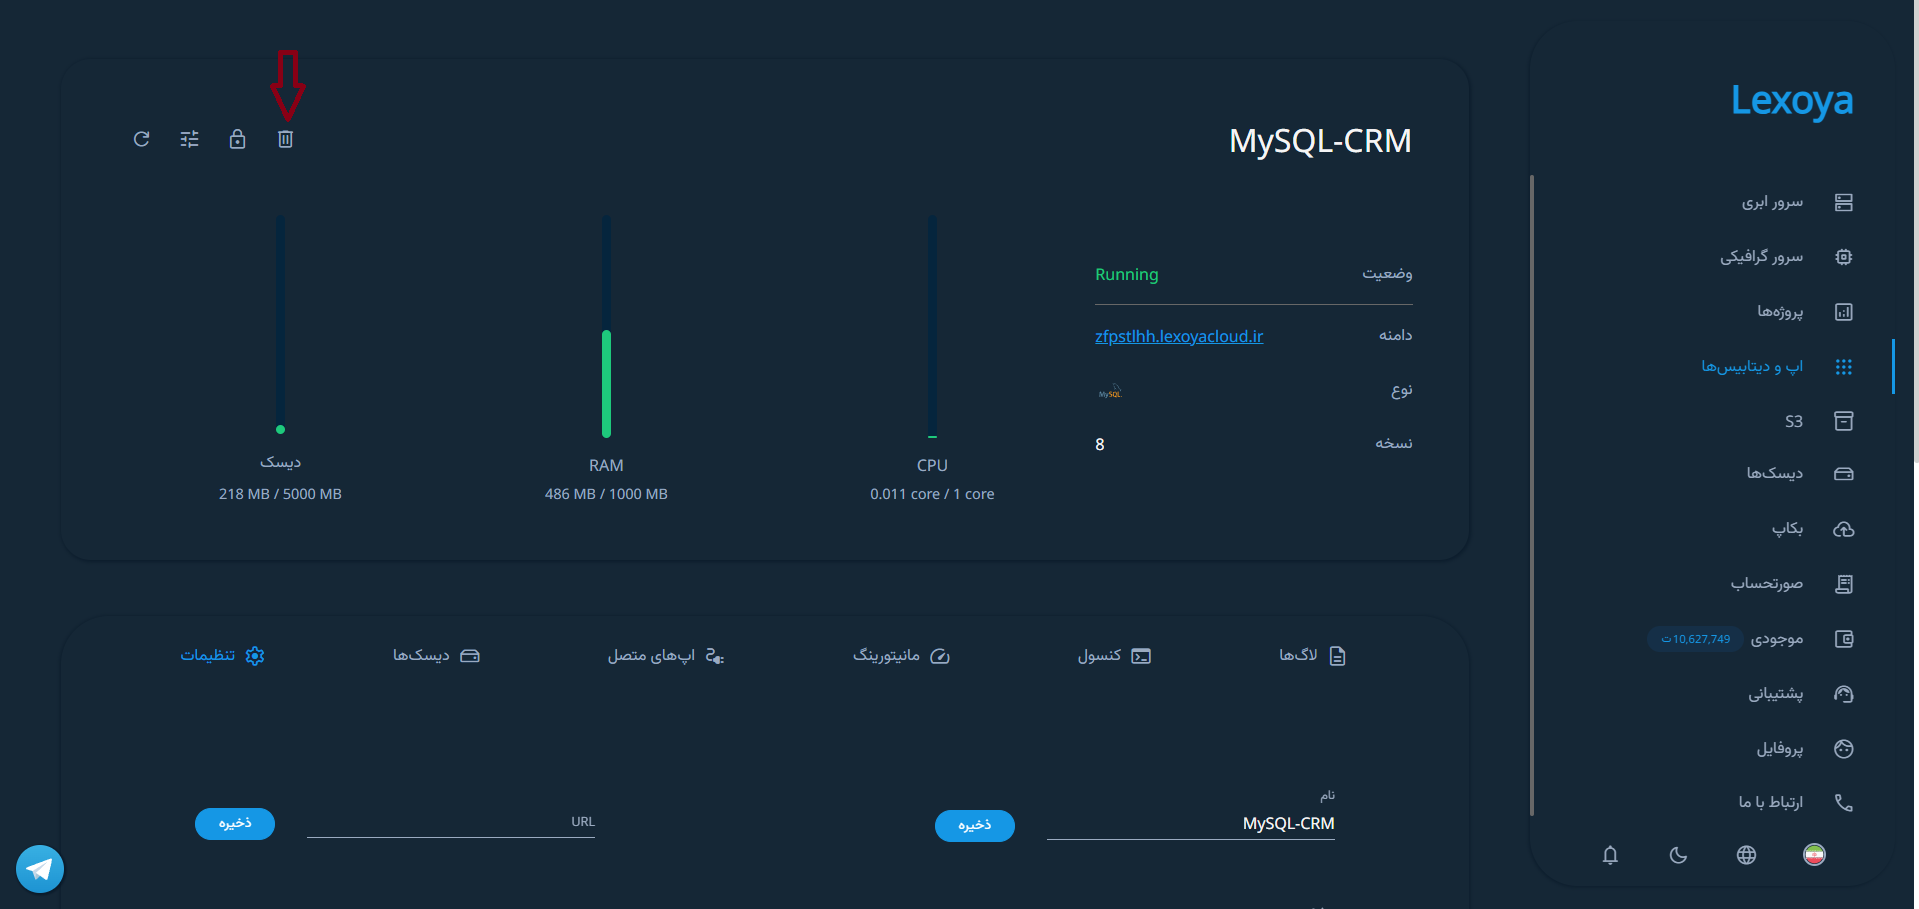Viewport: 1919px width, 909px height.
Task: Click the موجودی wallet icon
Action: tap(1844, 639)
